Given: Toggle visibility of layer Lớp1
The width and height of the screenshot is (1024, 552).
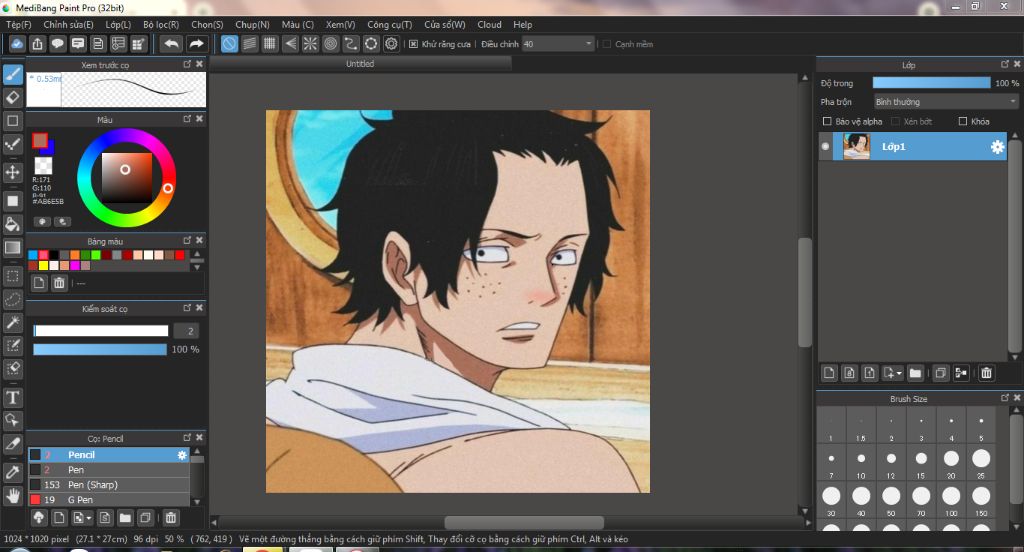Looking at the screenshot, I should pos(825,147).
